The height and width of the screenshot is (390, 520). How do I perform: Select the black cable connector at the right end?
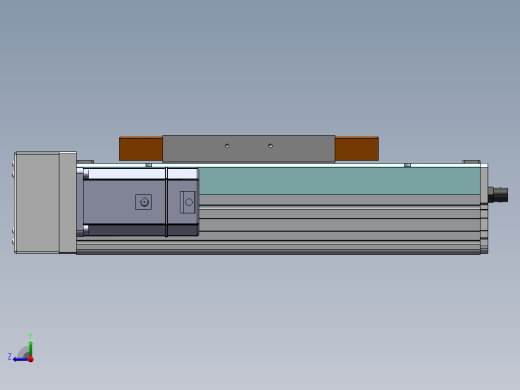498,195
